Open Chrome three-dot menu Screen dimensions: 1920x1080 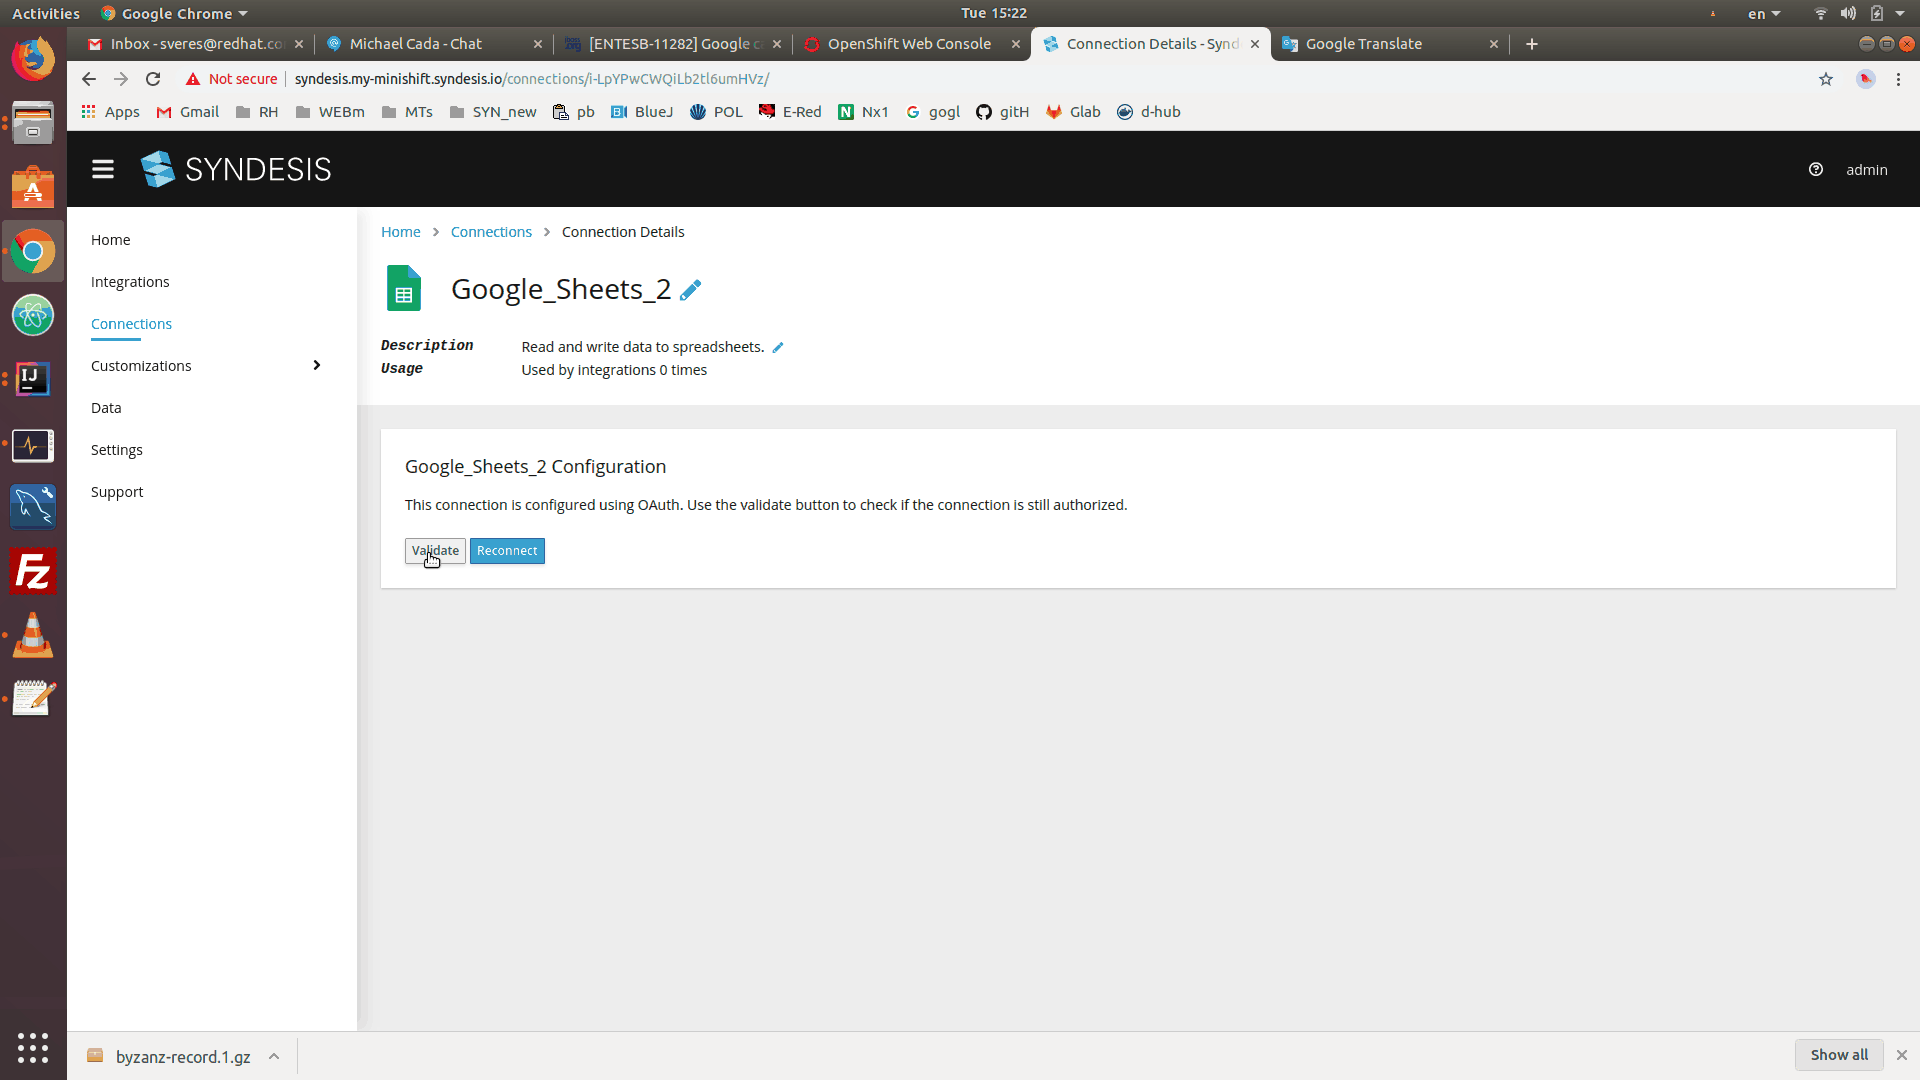(x=1898, y=79)
